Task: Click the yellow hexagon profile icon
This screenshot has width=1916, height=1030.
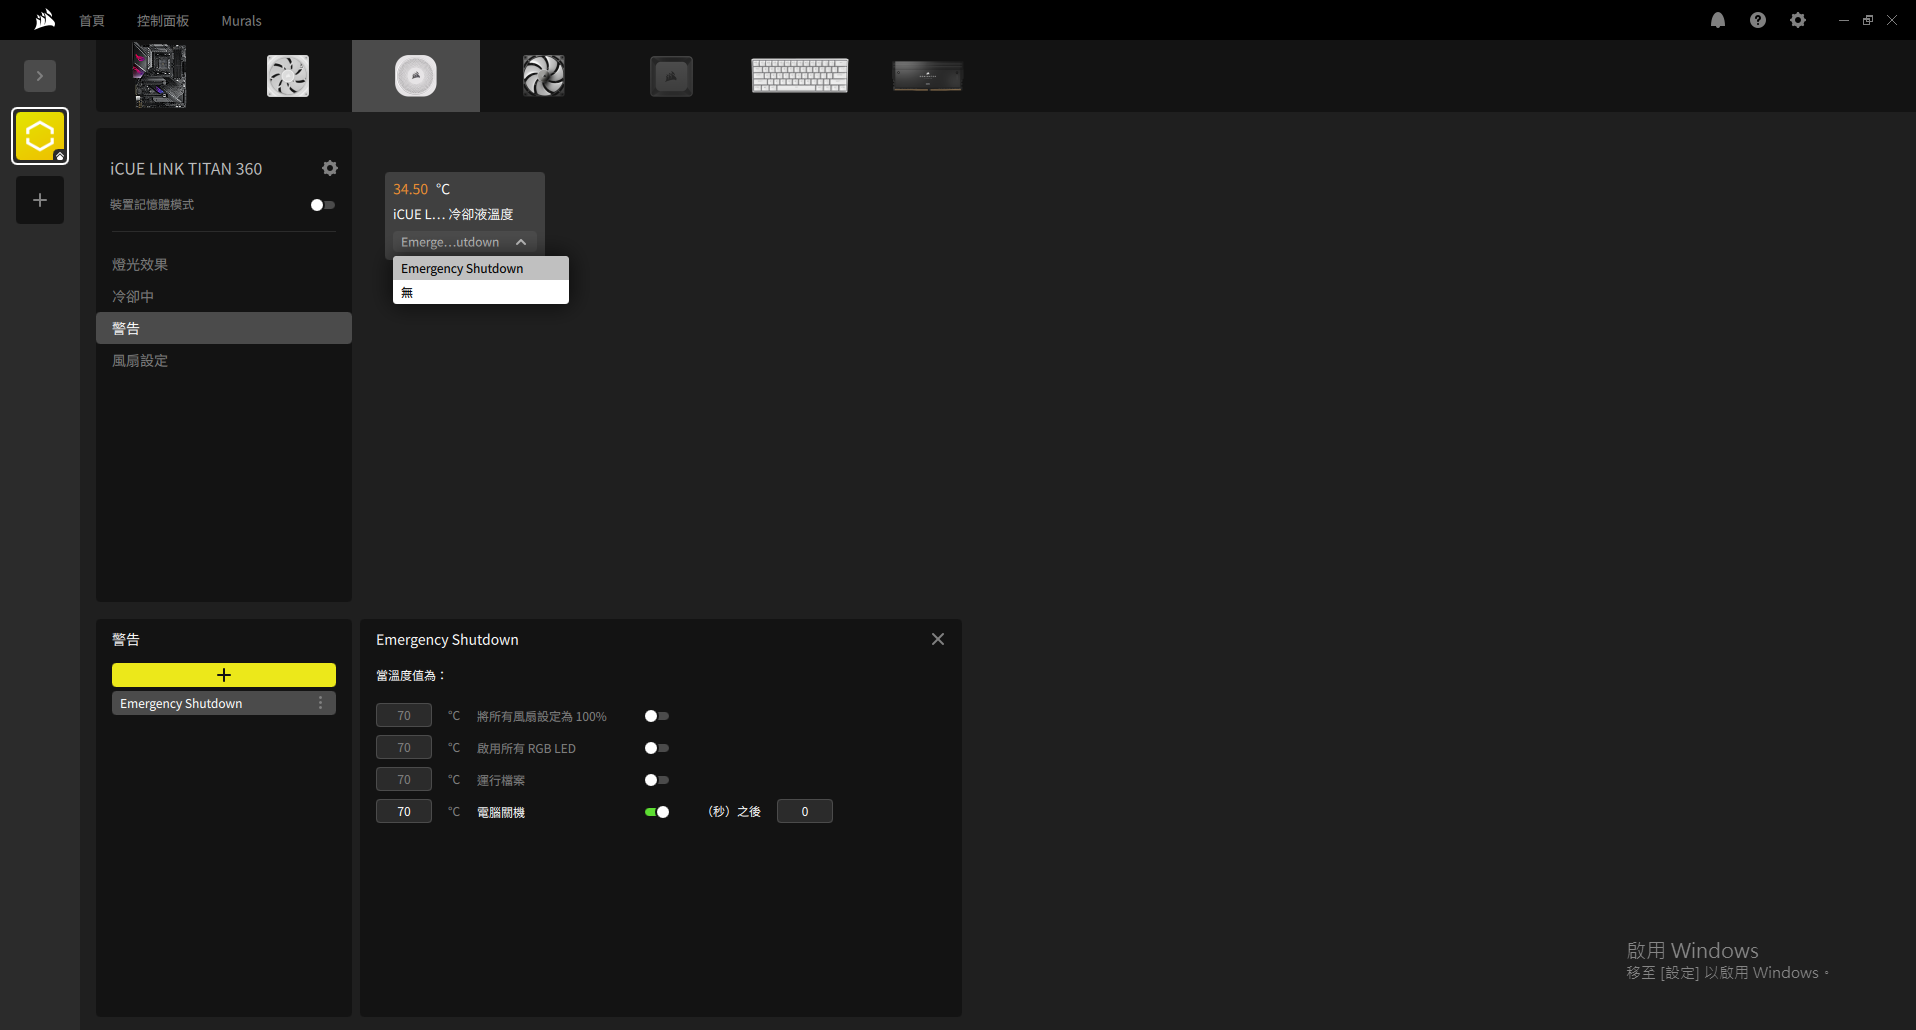Action: click(40, 136)
